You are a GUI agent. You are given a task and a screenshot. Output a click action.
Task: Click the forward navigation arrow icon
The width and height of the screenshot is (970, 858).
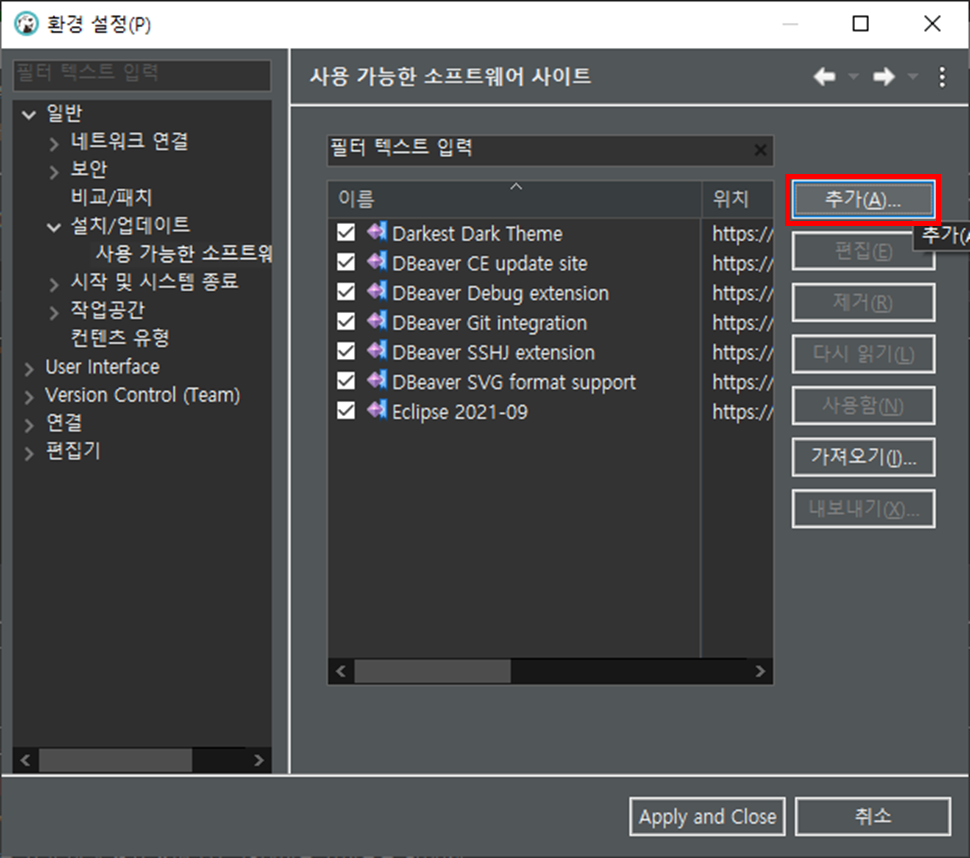[883, 77]
